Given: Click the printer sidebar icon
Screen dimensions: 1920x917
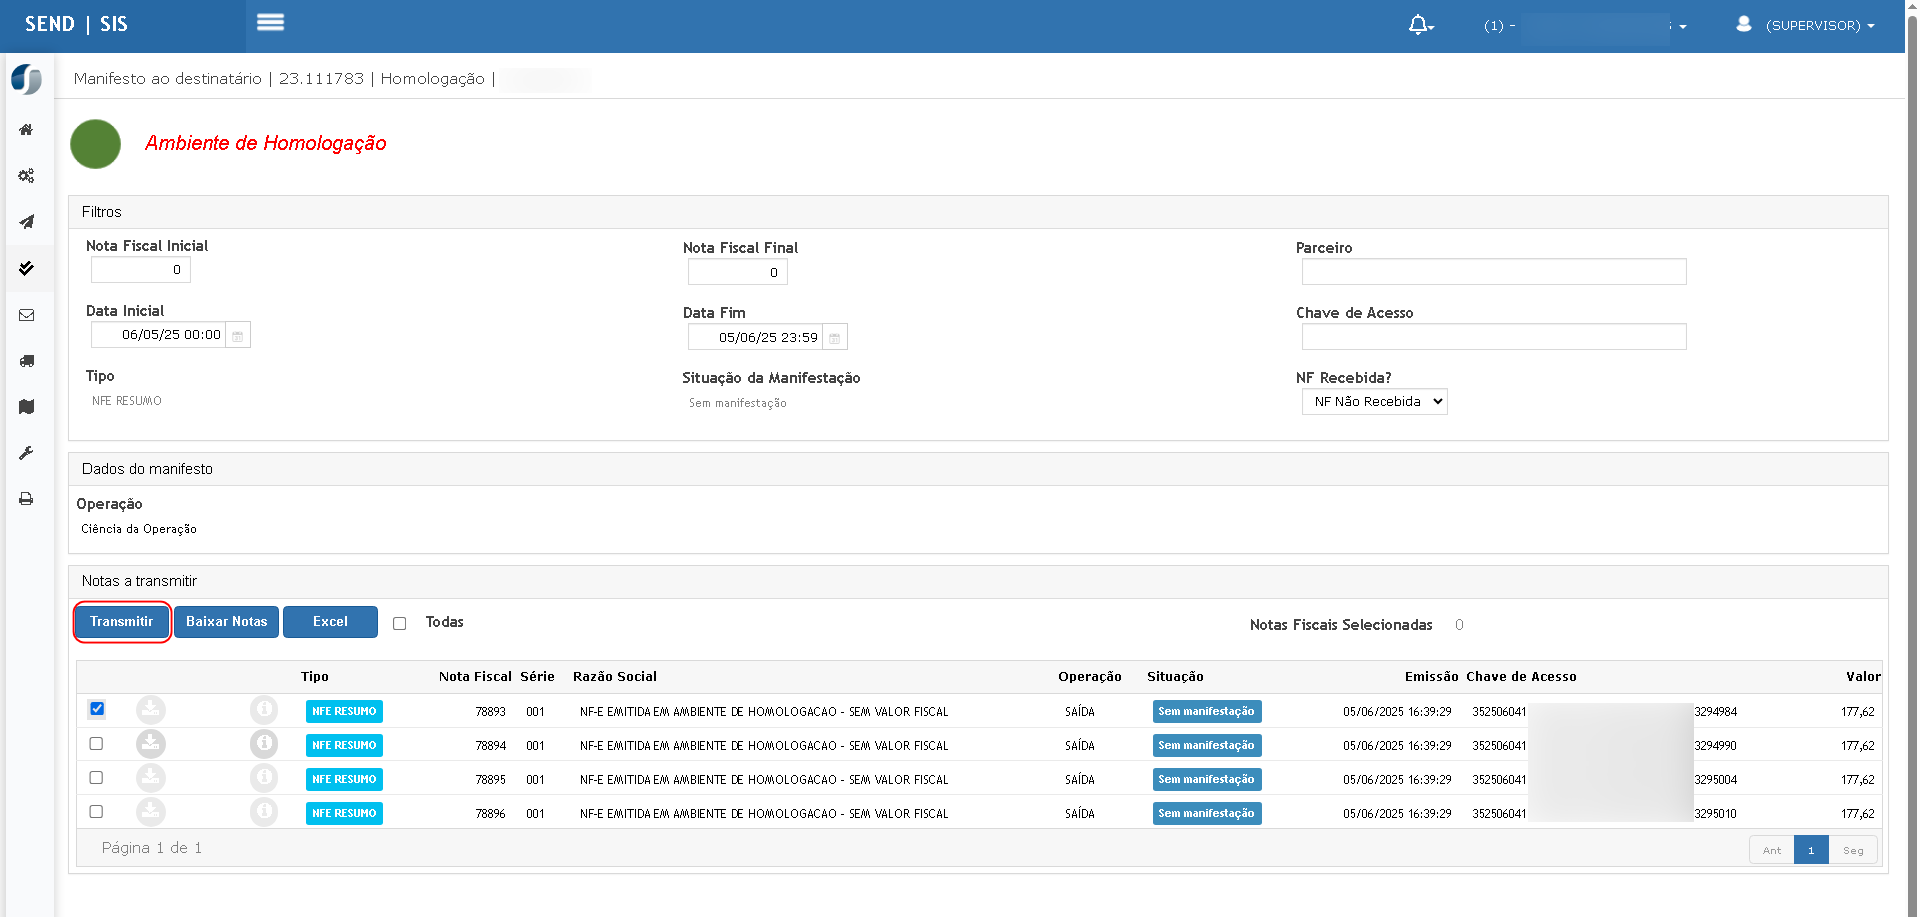Looking at the screenshot, I should coord(26,499).
